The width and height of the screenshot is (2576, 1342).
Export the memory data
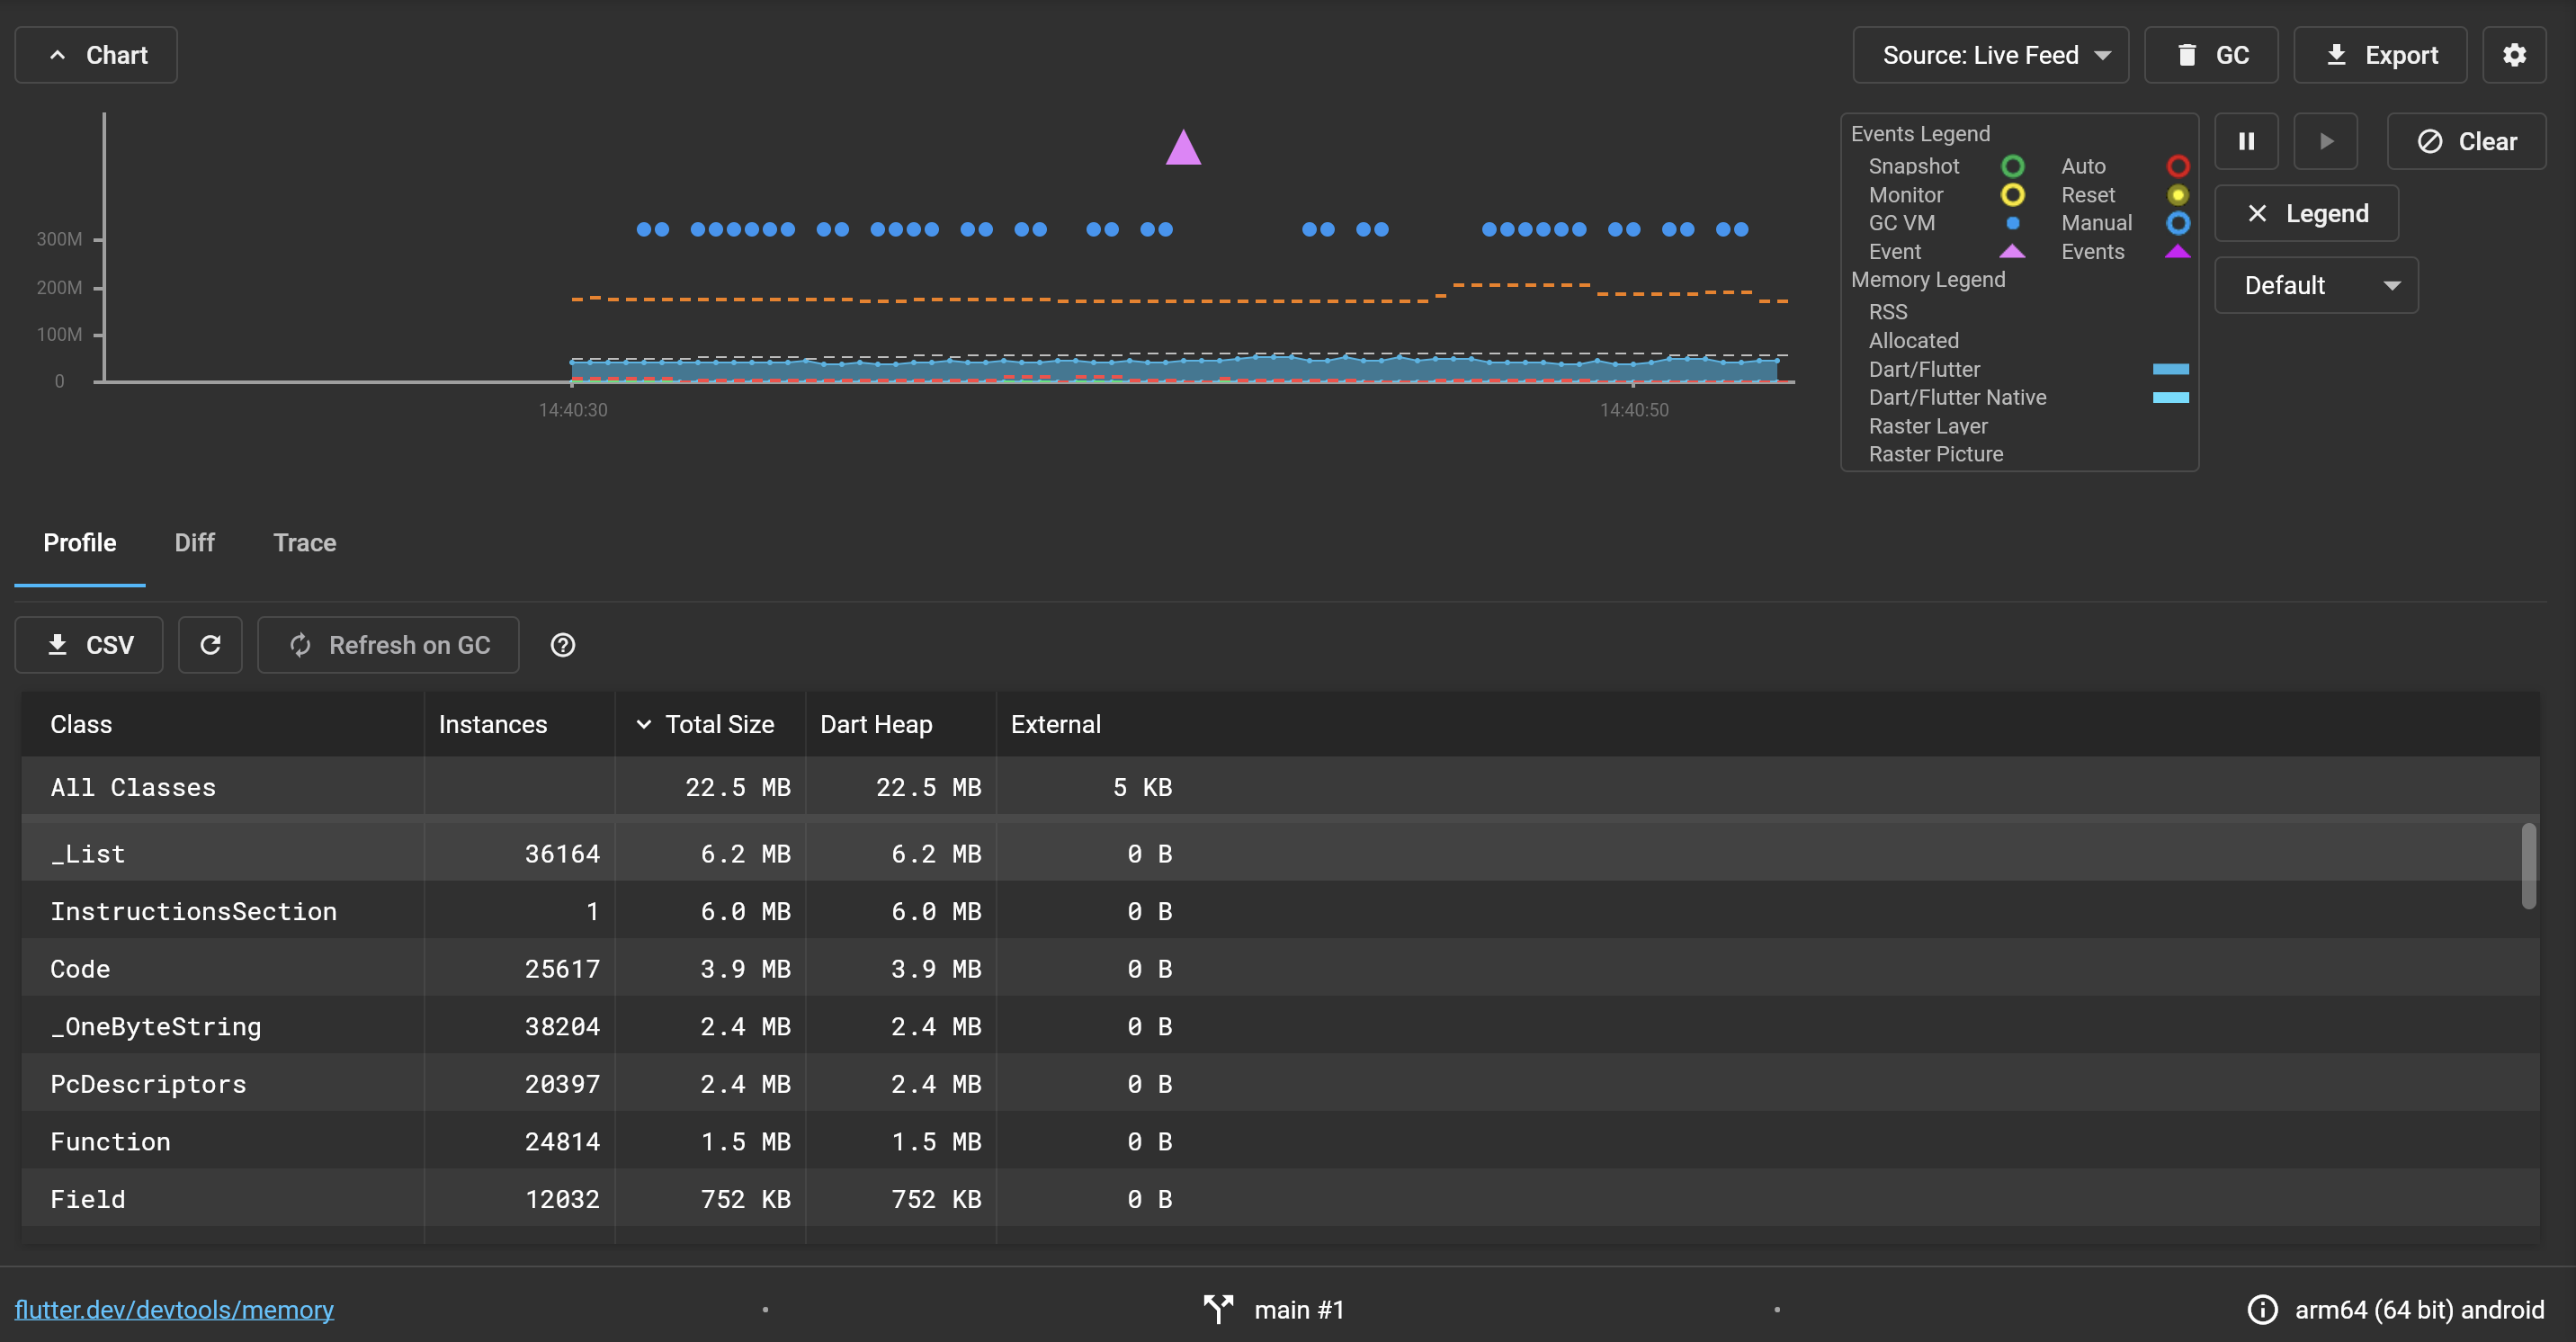(2379, 55)
